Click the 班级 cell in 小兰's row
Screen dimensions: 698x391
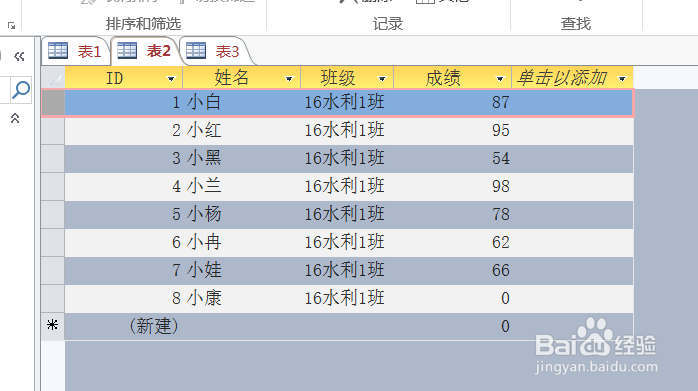[x=347, y=187]
